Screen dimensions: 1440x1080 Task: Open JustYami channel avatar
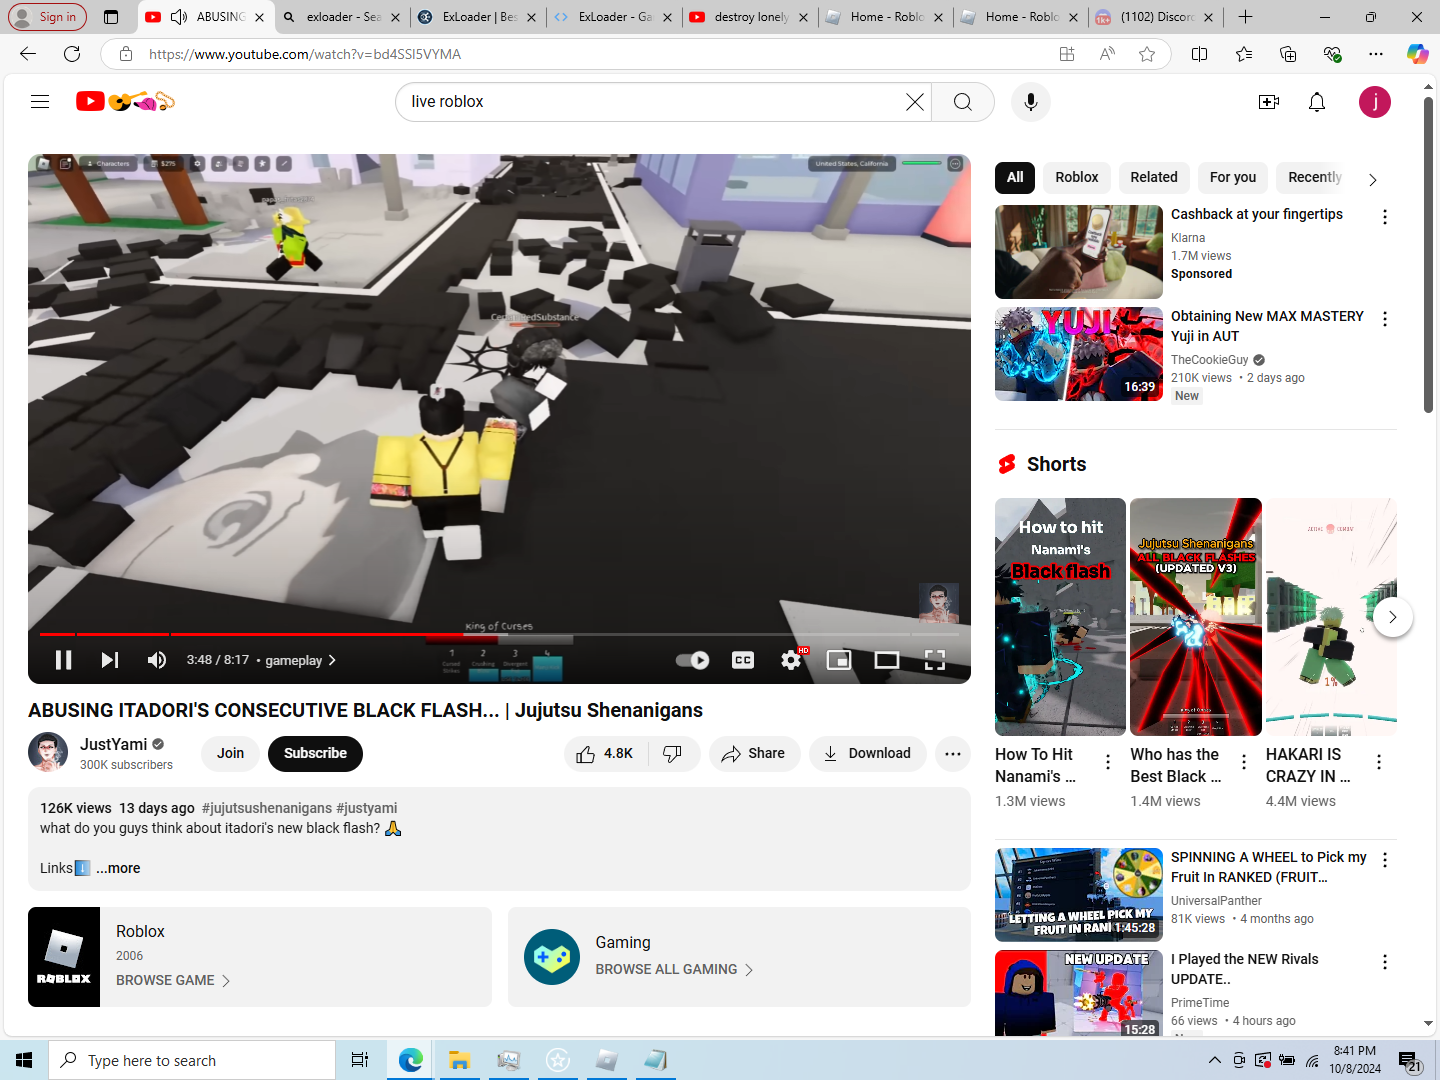tap(48, 753)
